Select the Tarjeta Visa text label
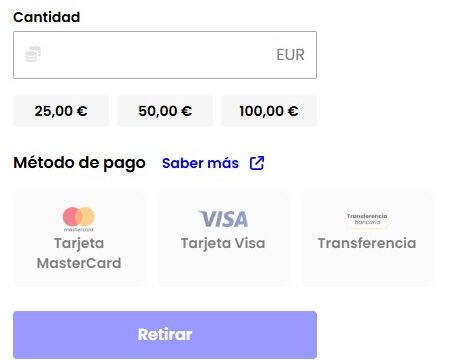Screen dimensions: 474x360 (x=223, y=243)
